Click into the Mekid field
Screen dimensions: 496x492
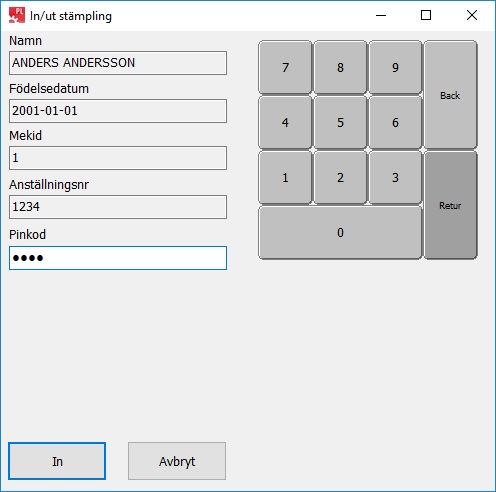click(118, 158)
